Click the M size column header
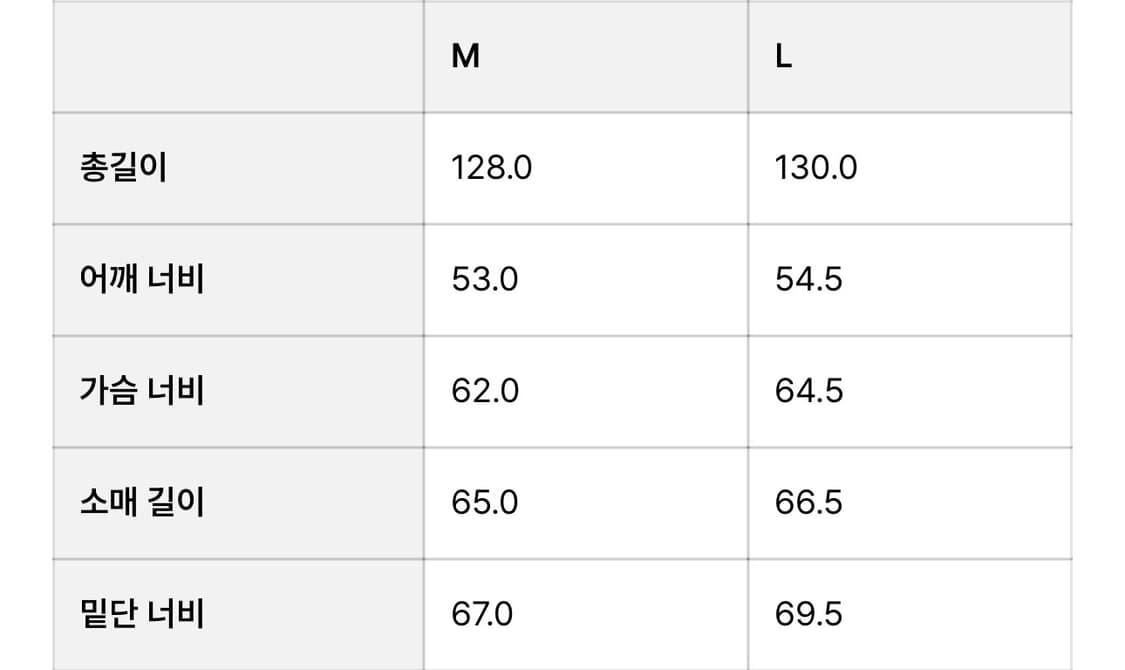 (466, 57)
